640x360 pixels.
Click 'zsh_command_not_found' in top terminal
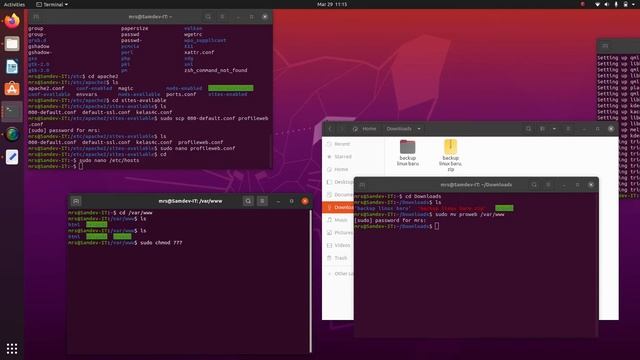coord(216,70)
